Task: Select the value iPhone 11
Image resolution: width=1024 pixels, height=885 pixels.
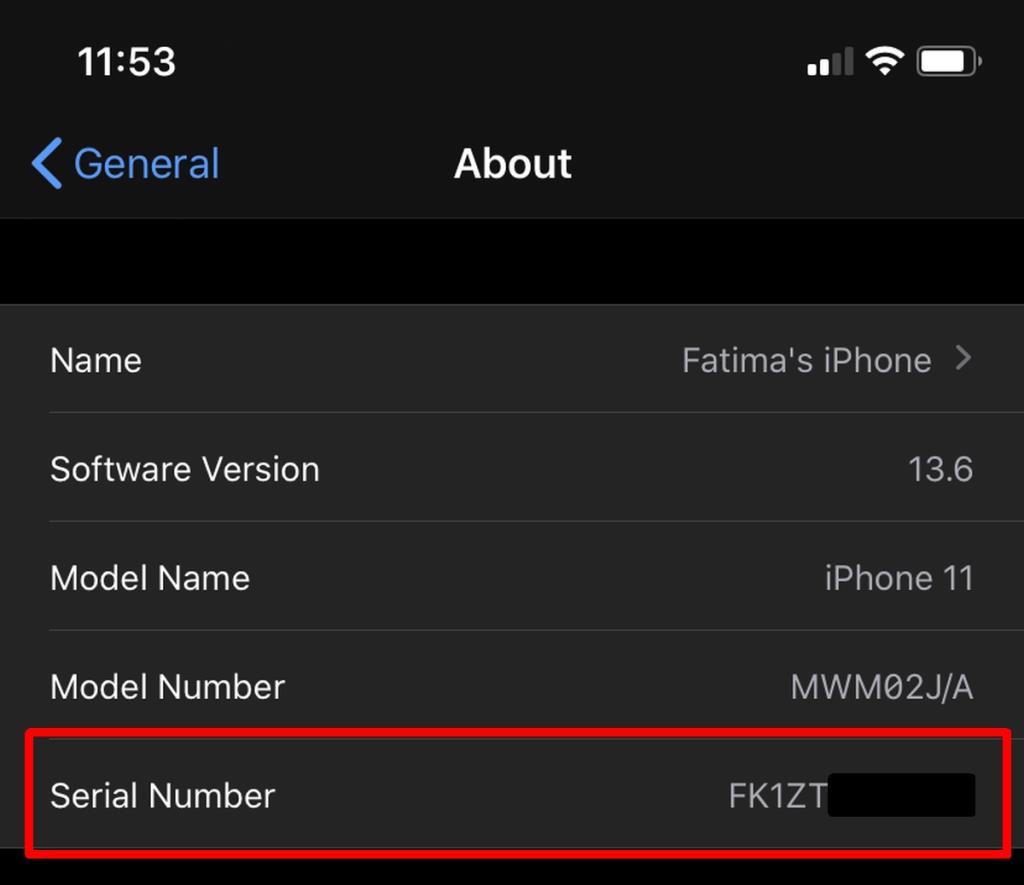Action: coord(899,578)
